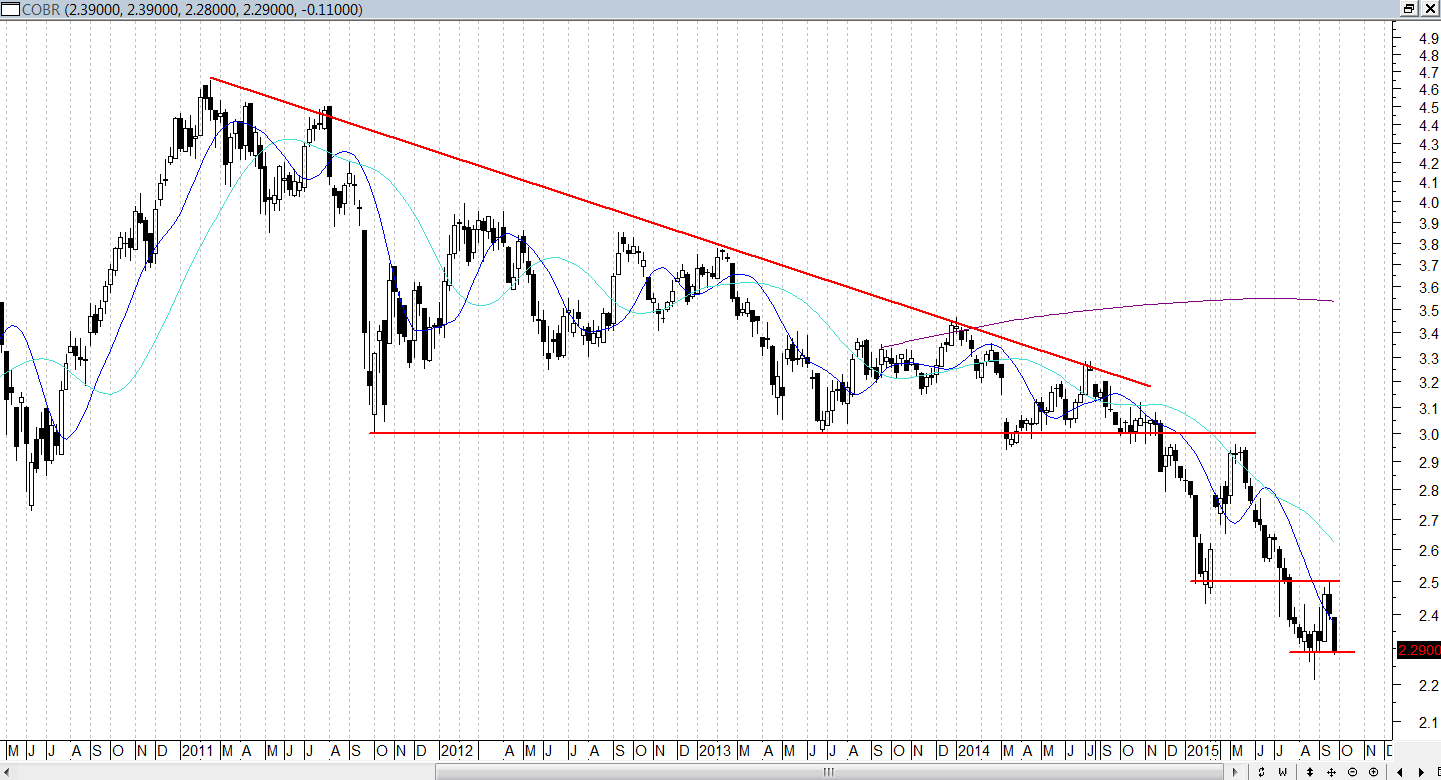Select the horizontal red line at 2.5

[1265, 581]
